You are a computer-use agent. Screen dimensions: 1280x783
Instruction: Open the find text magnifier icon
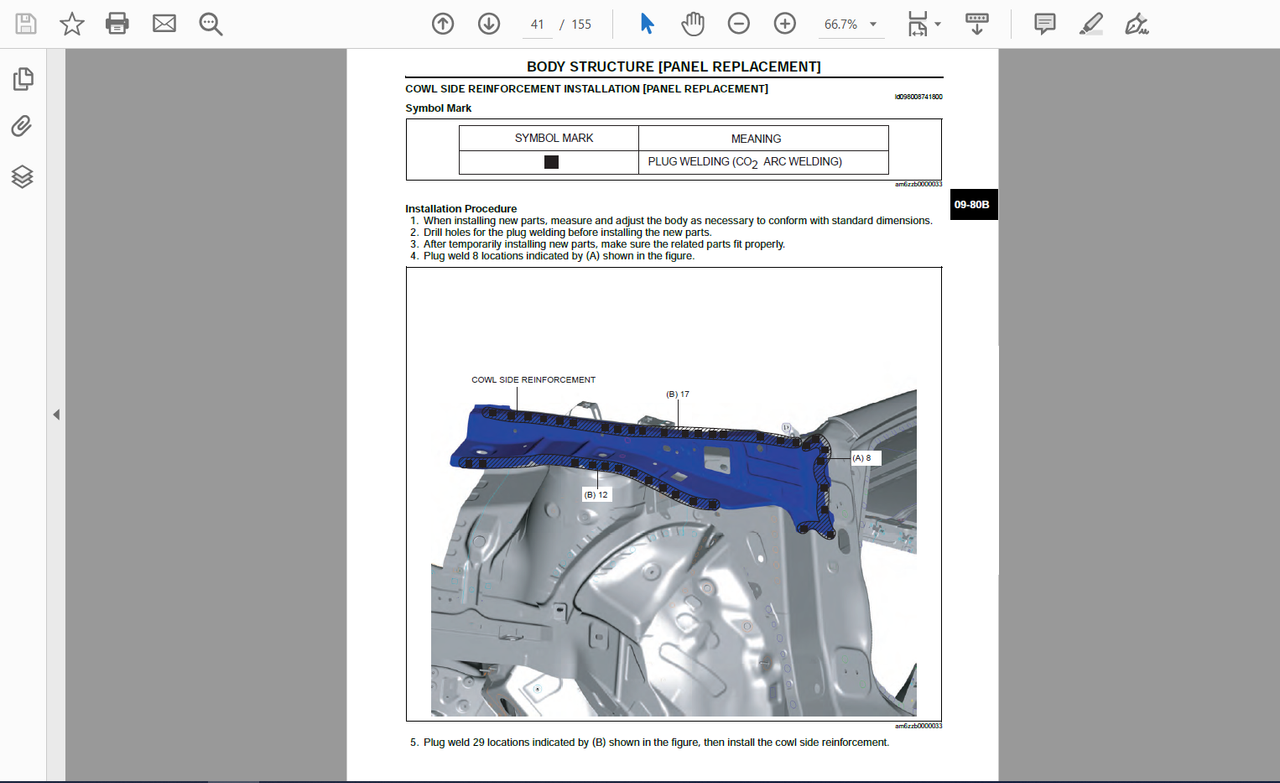click(210, 24)
